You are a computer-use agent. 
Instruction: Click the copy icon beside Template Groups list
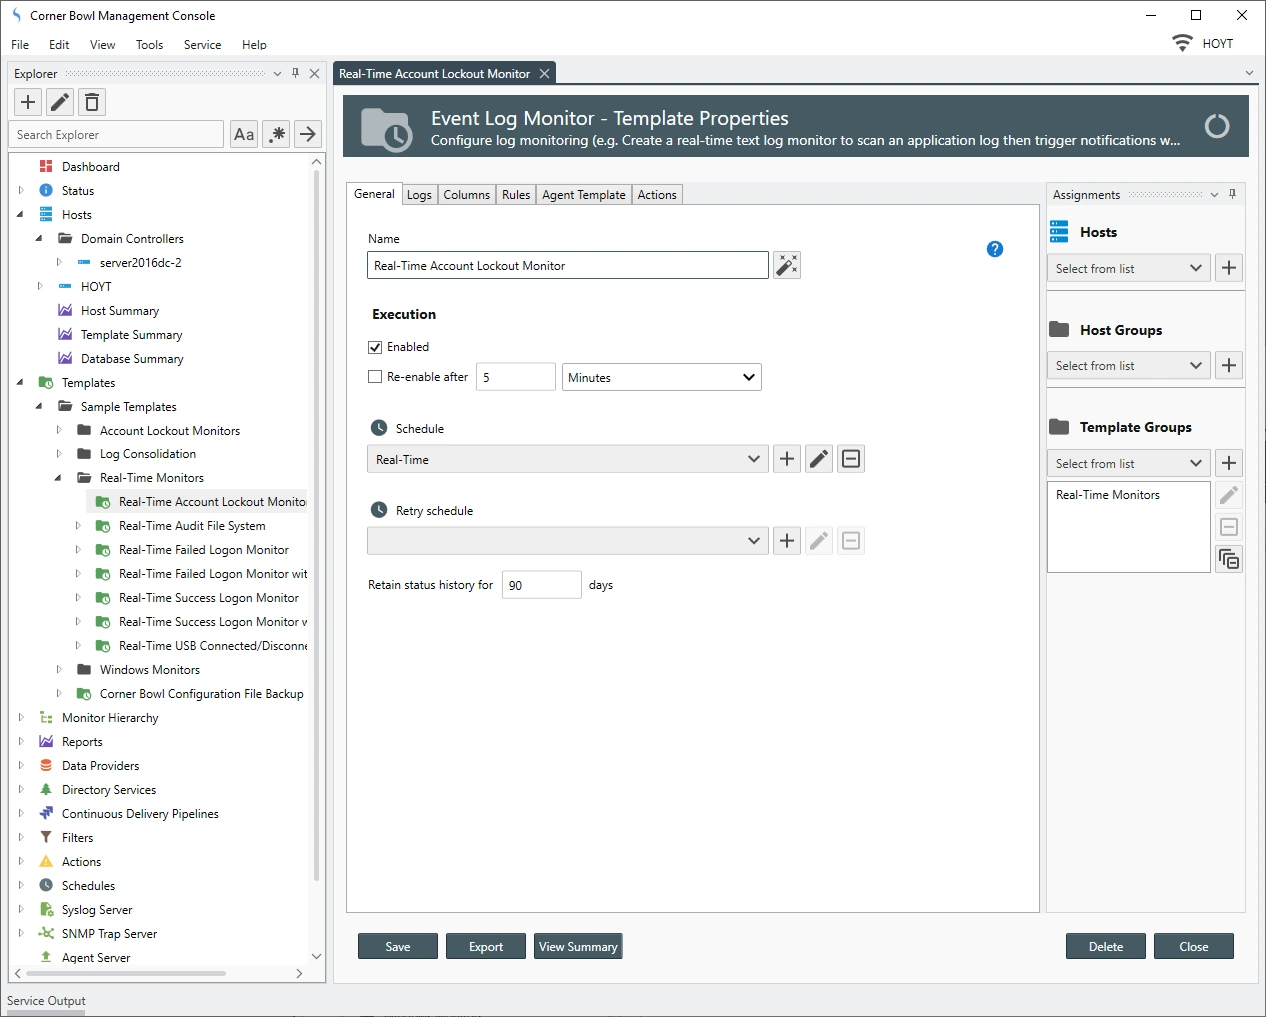[x=1229, y=559]
